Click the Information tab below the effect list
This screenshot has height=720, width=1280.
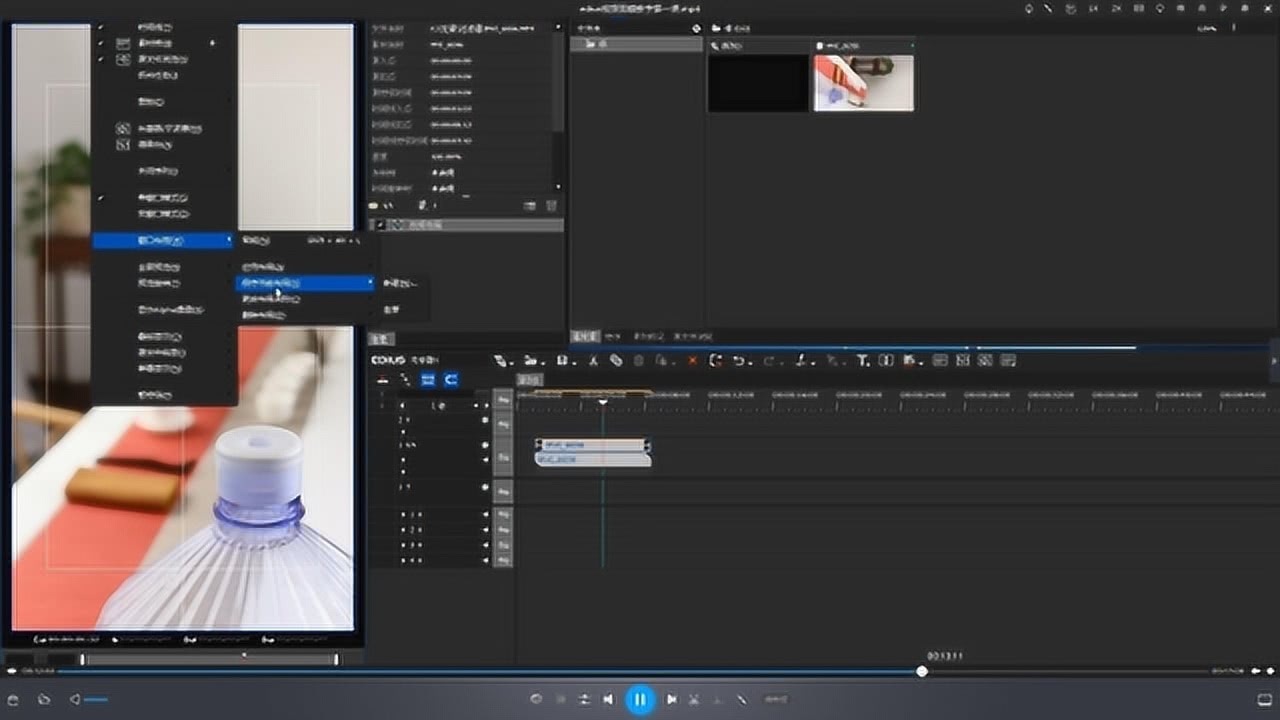[x=382, y=339]
